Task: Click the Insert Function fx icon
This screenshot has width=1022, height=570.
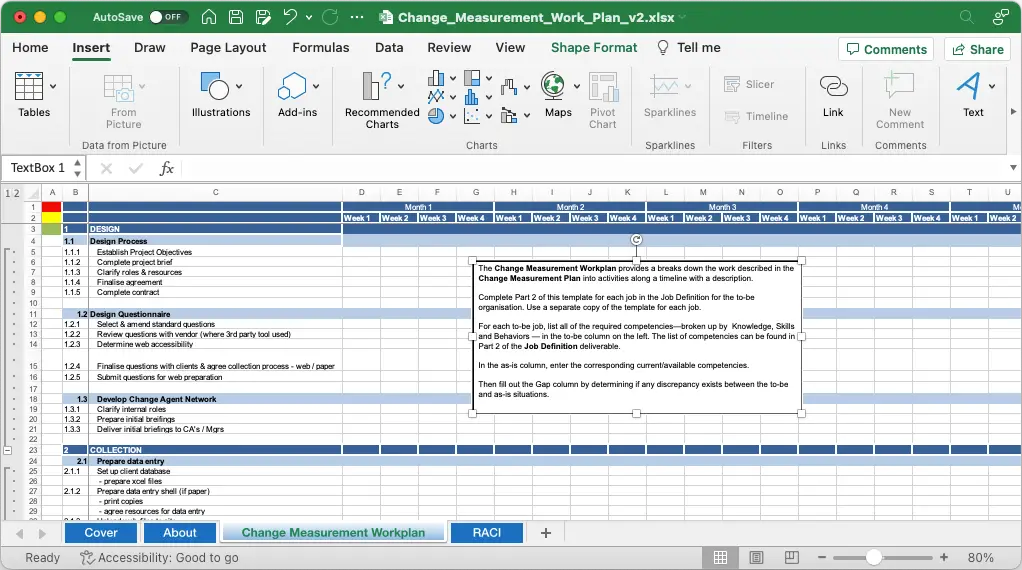Action: click(166, 168)
